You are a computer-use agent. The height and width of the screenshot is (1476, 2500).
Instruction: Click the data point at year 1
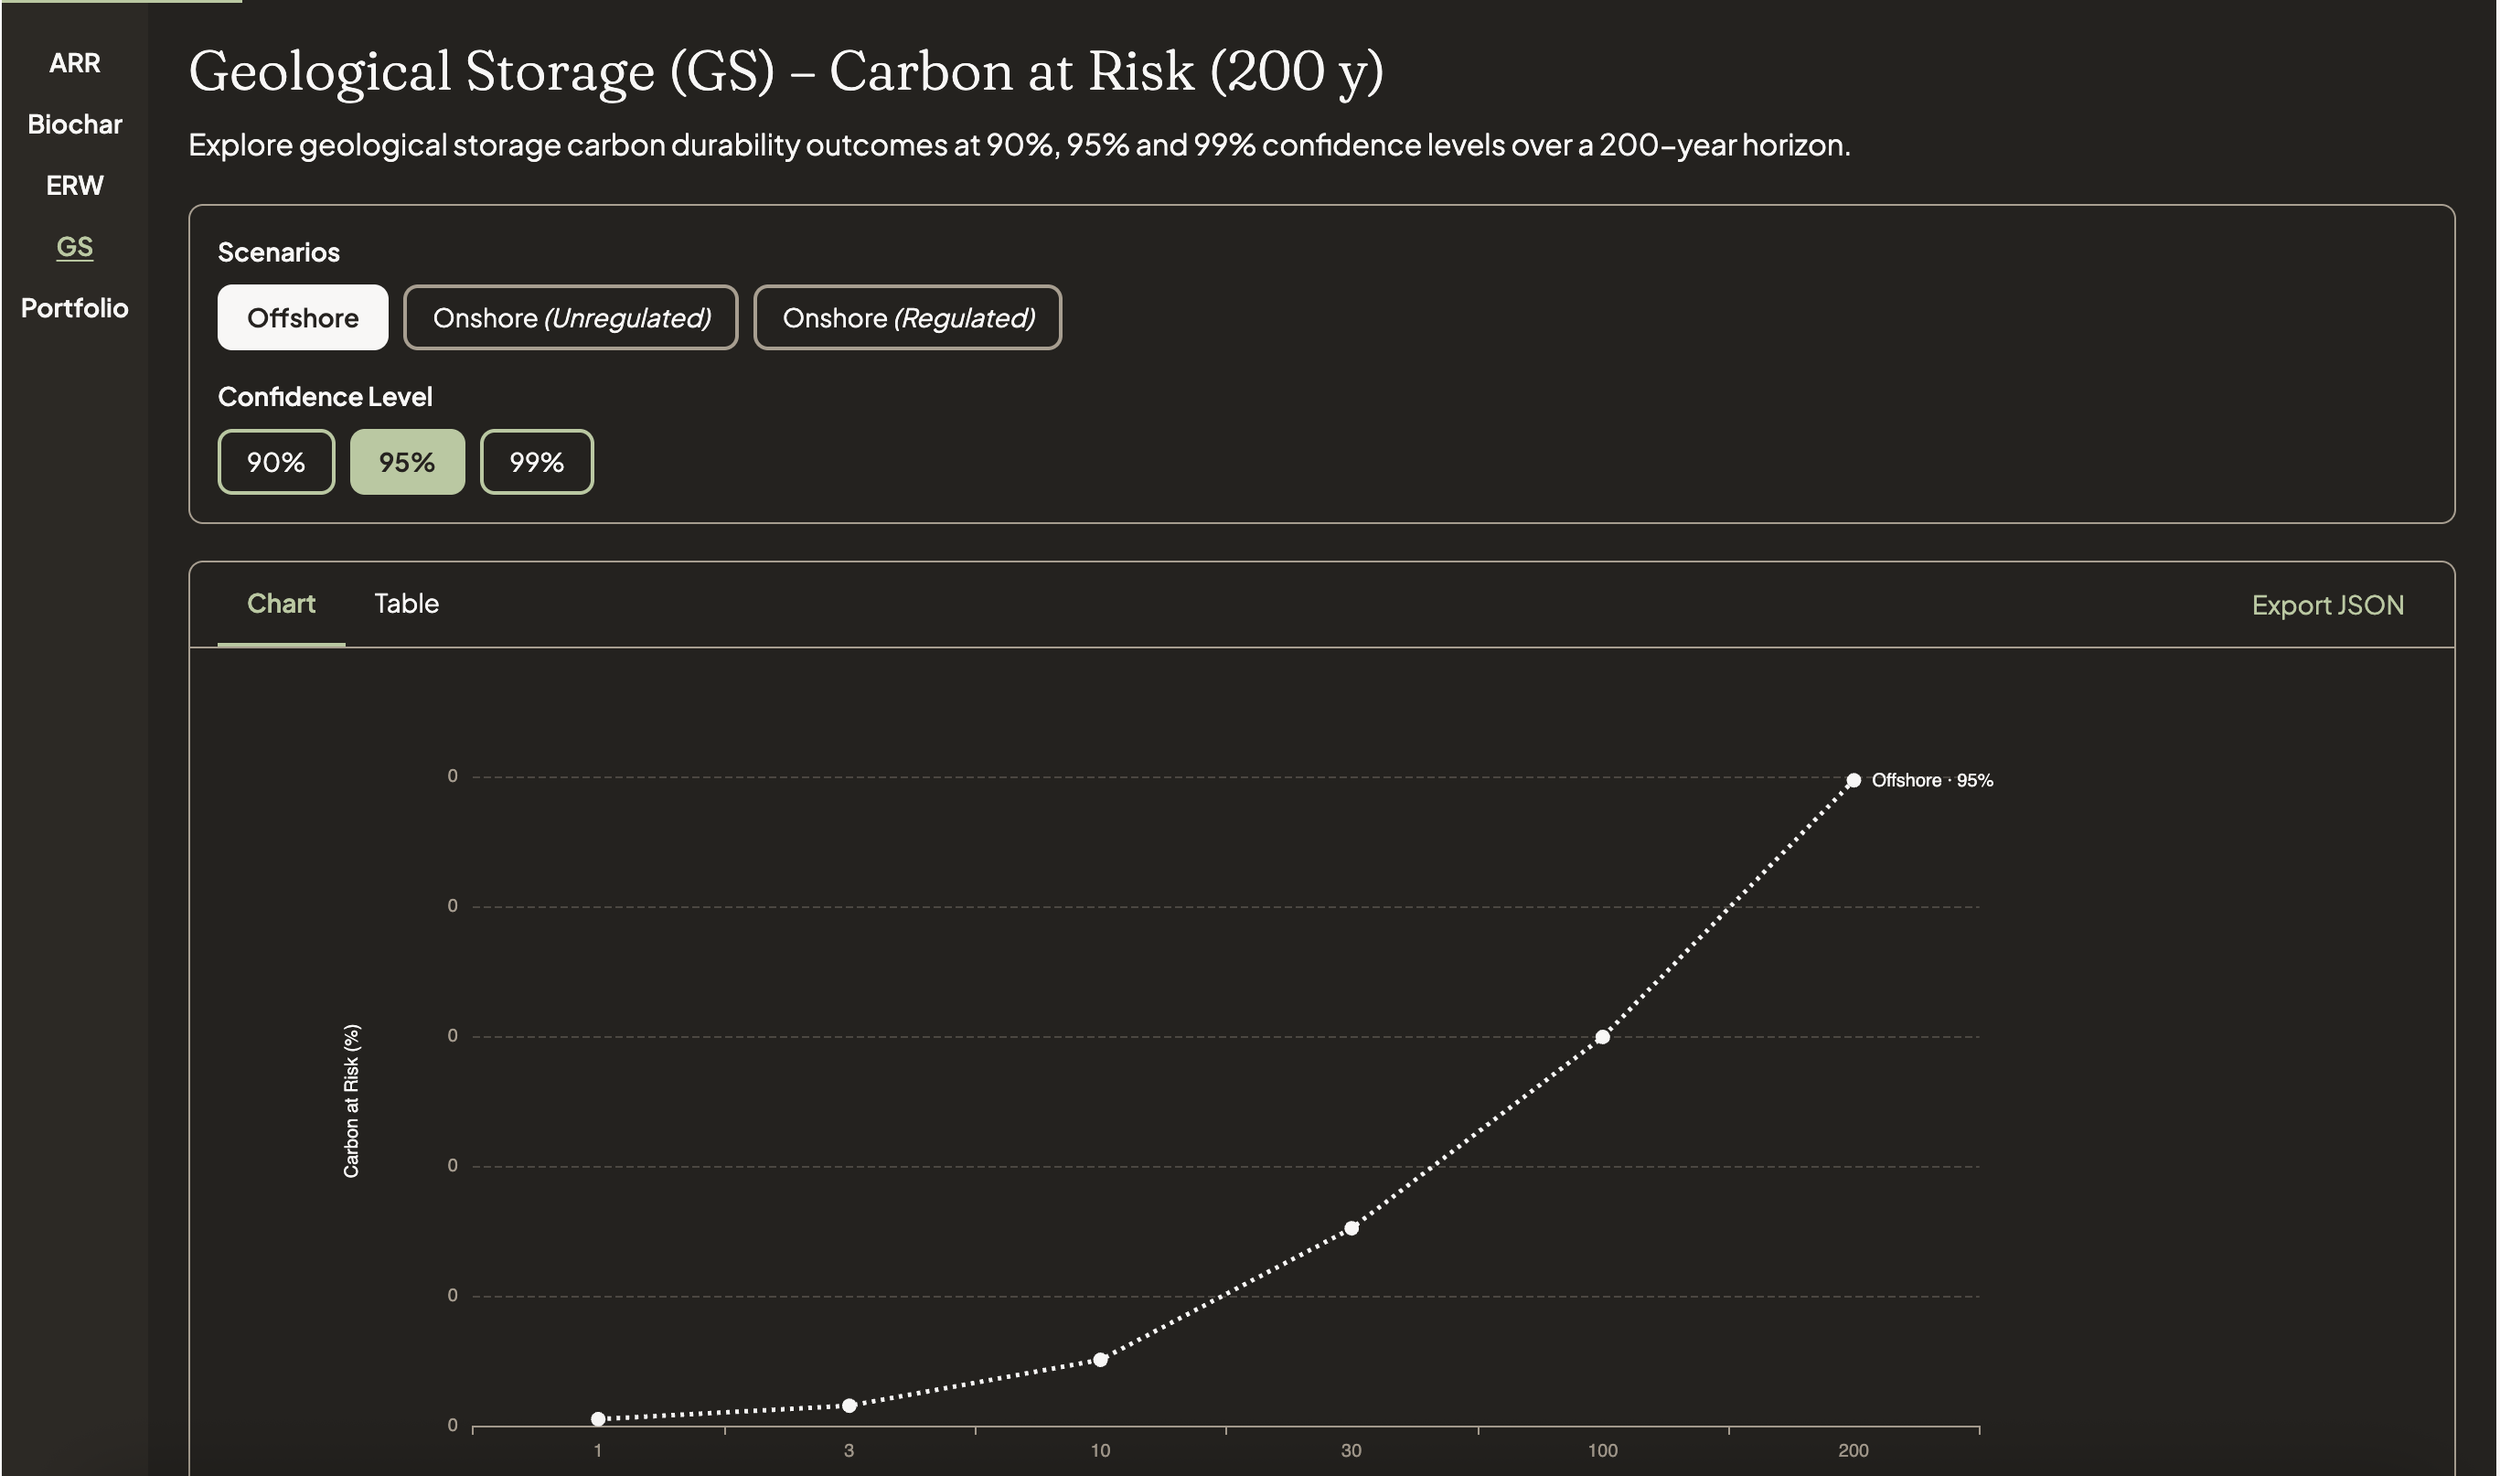(599, 1417)
